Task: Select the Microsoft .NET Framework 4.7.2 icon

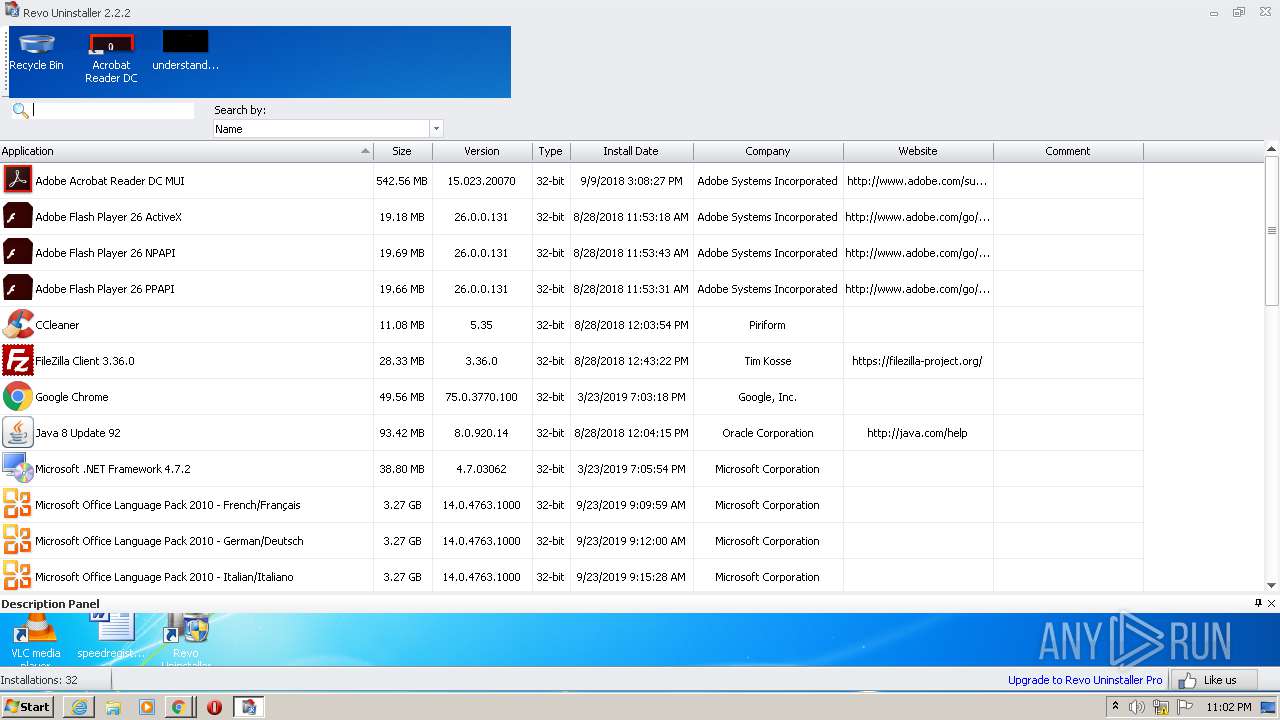Action: click(x=18, y=469)
